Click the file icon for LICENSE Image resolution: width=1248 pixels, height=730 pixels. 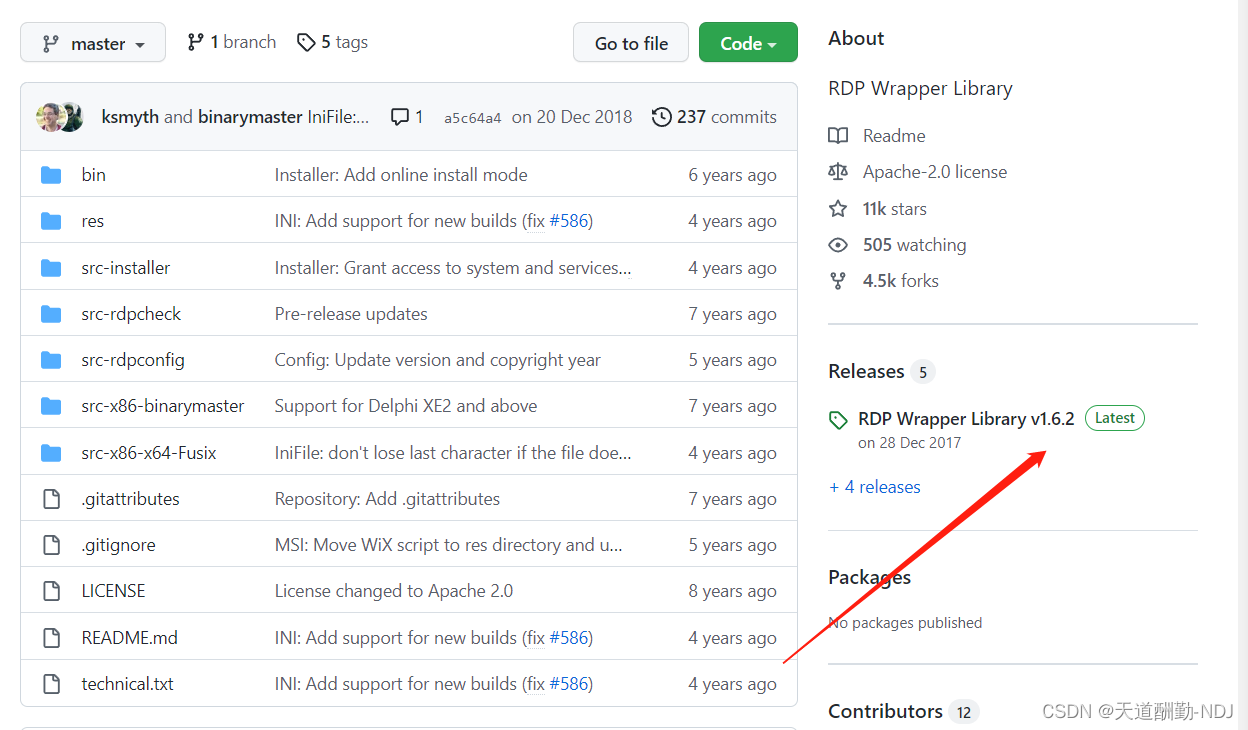(x=51, y=591)
